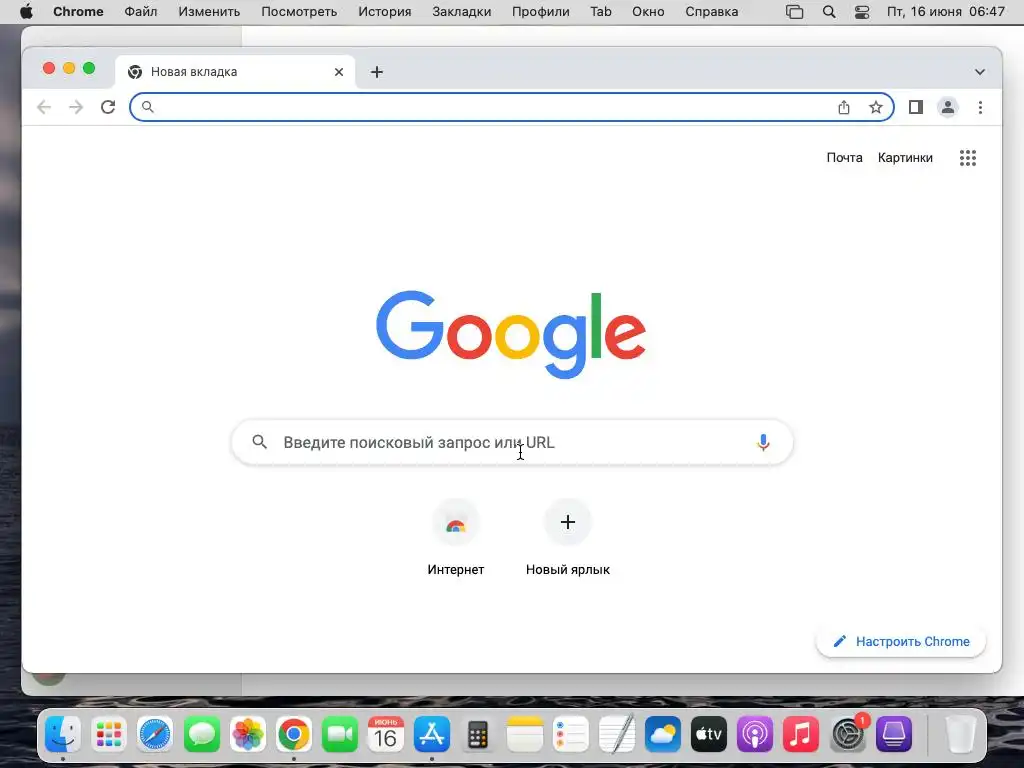Open the Закладки menu
The height and width of the screenshot is (768, 1024).
[462, 12]
